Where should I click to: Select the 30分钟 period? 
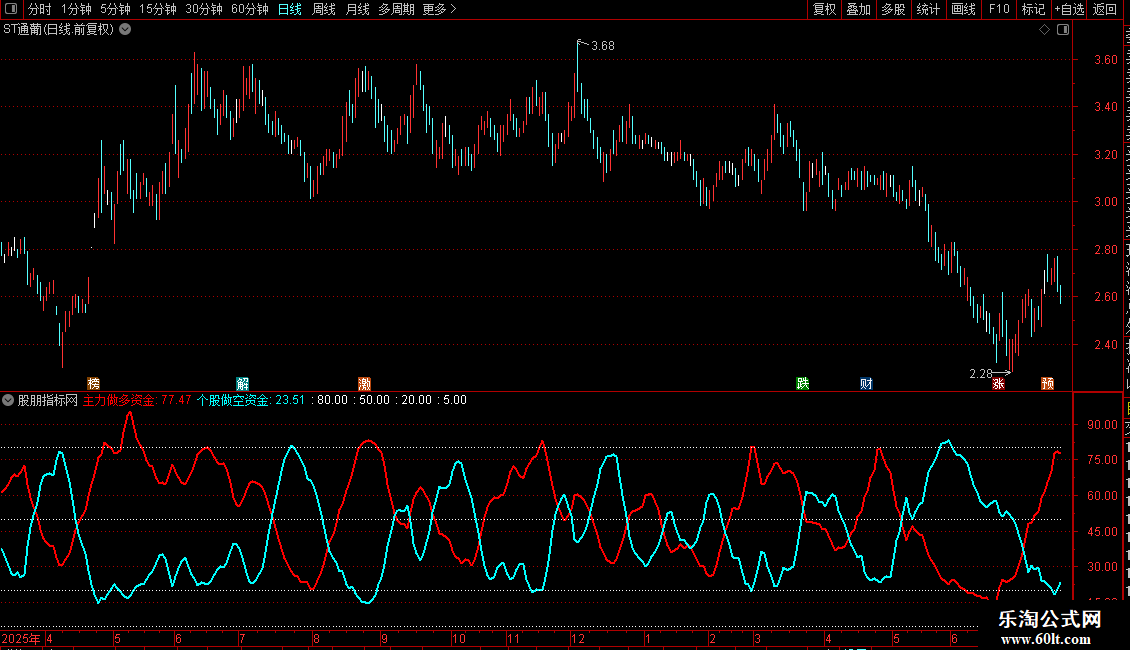point(204,9)
